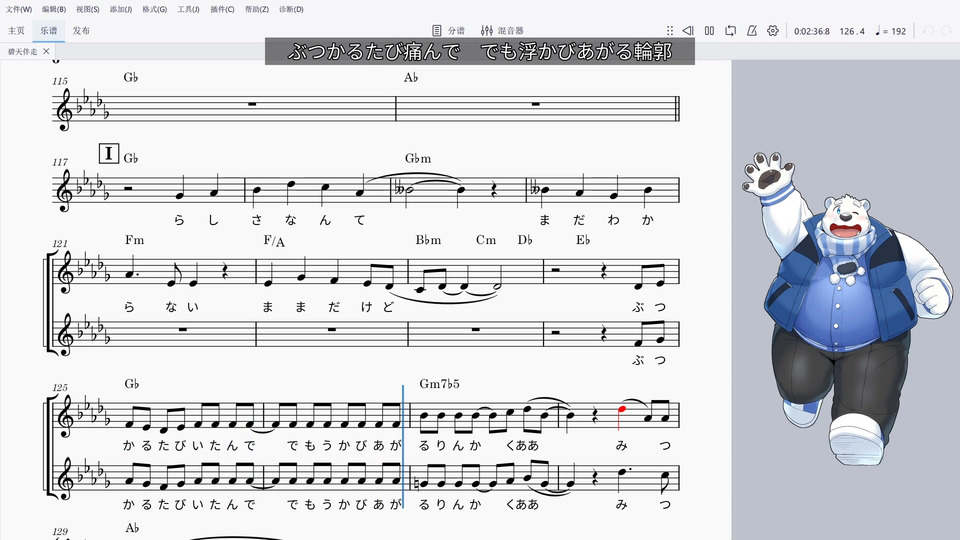Select the red highlighted playing note
This screenshot has height=540, width=960.
(x=621, y=410)
